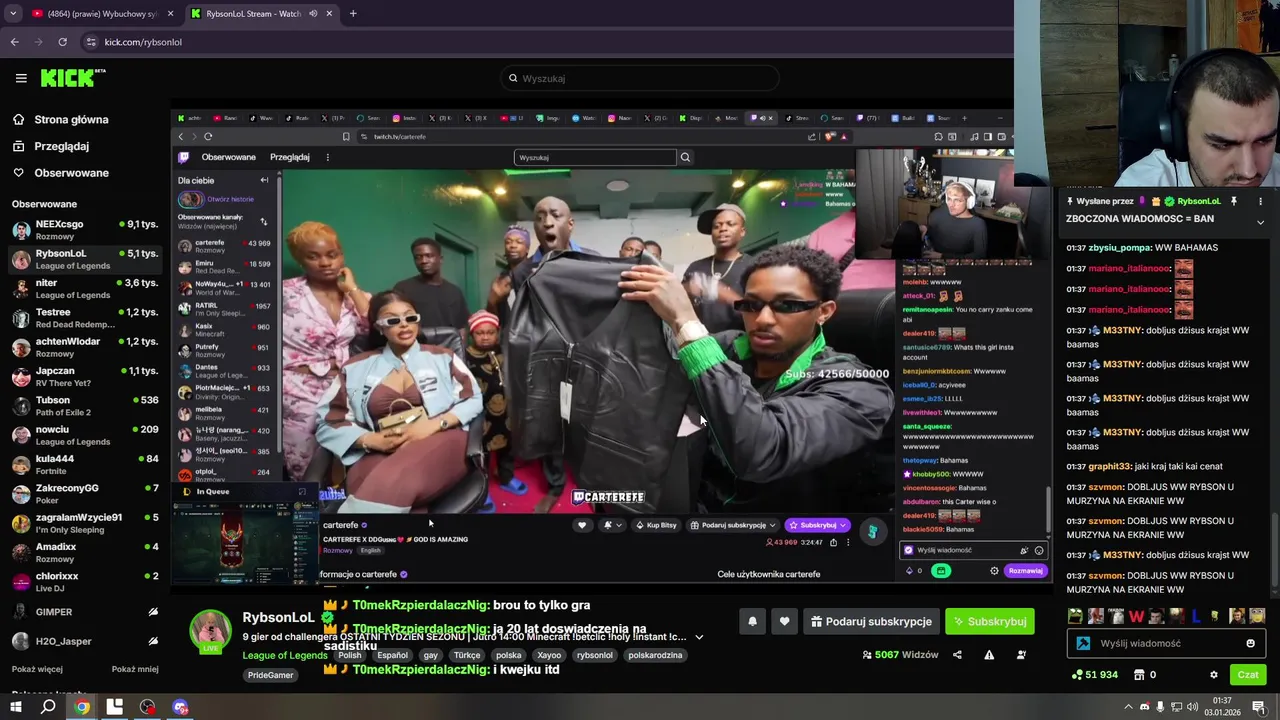The height and width of the screenshot is (720, 1280).
Task: Reload the page with refresh icon
Action: (62, 42)
